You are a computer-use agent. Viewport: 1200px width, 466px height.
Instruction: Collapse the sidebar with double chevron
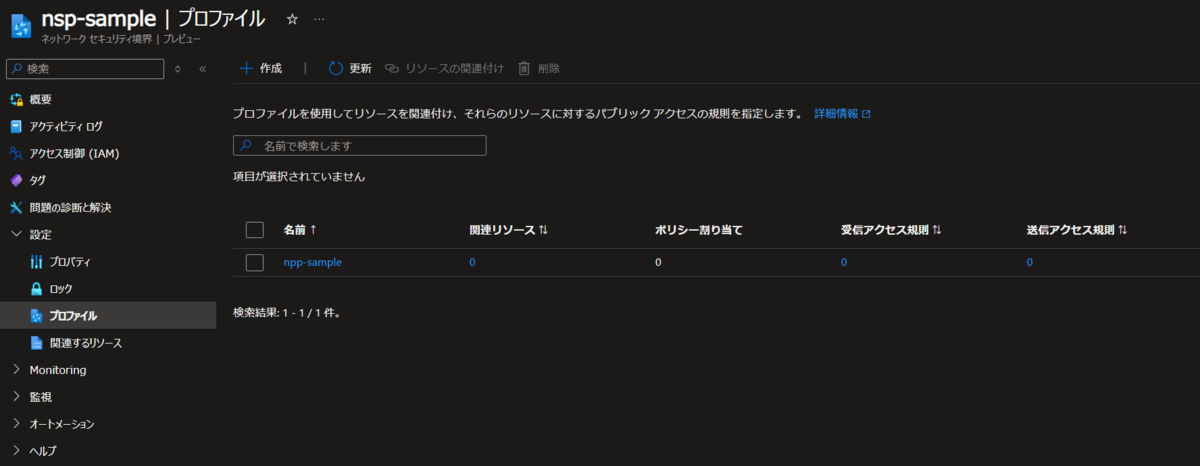[x=202, y=69]
